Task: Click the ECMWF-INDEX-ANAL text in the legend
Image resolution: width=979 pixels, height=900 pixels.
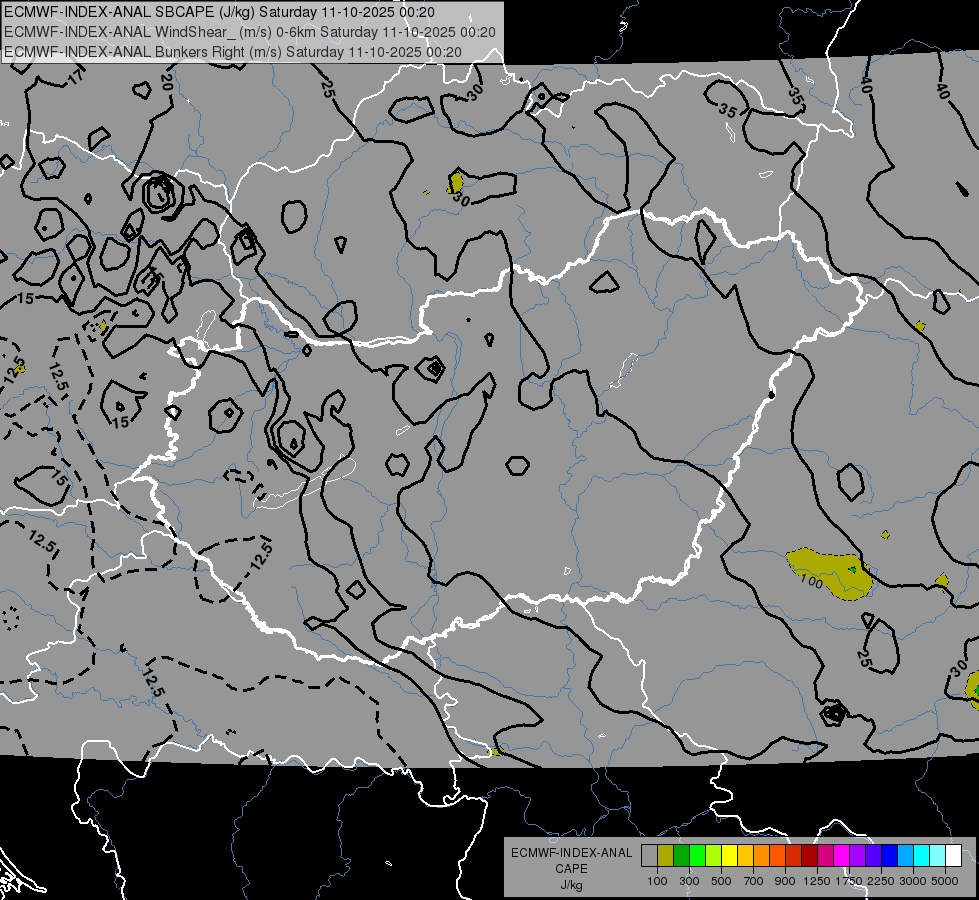Action: tap(571, 853)
